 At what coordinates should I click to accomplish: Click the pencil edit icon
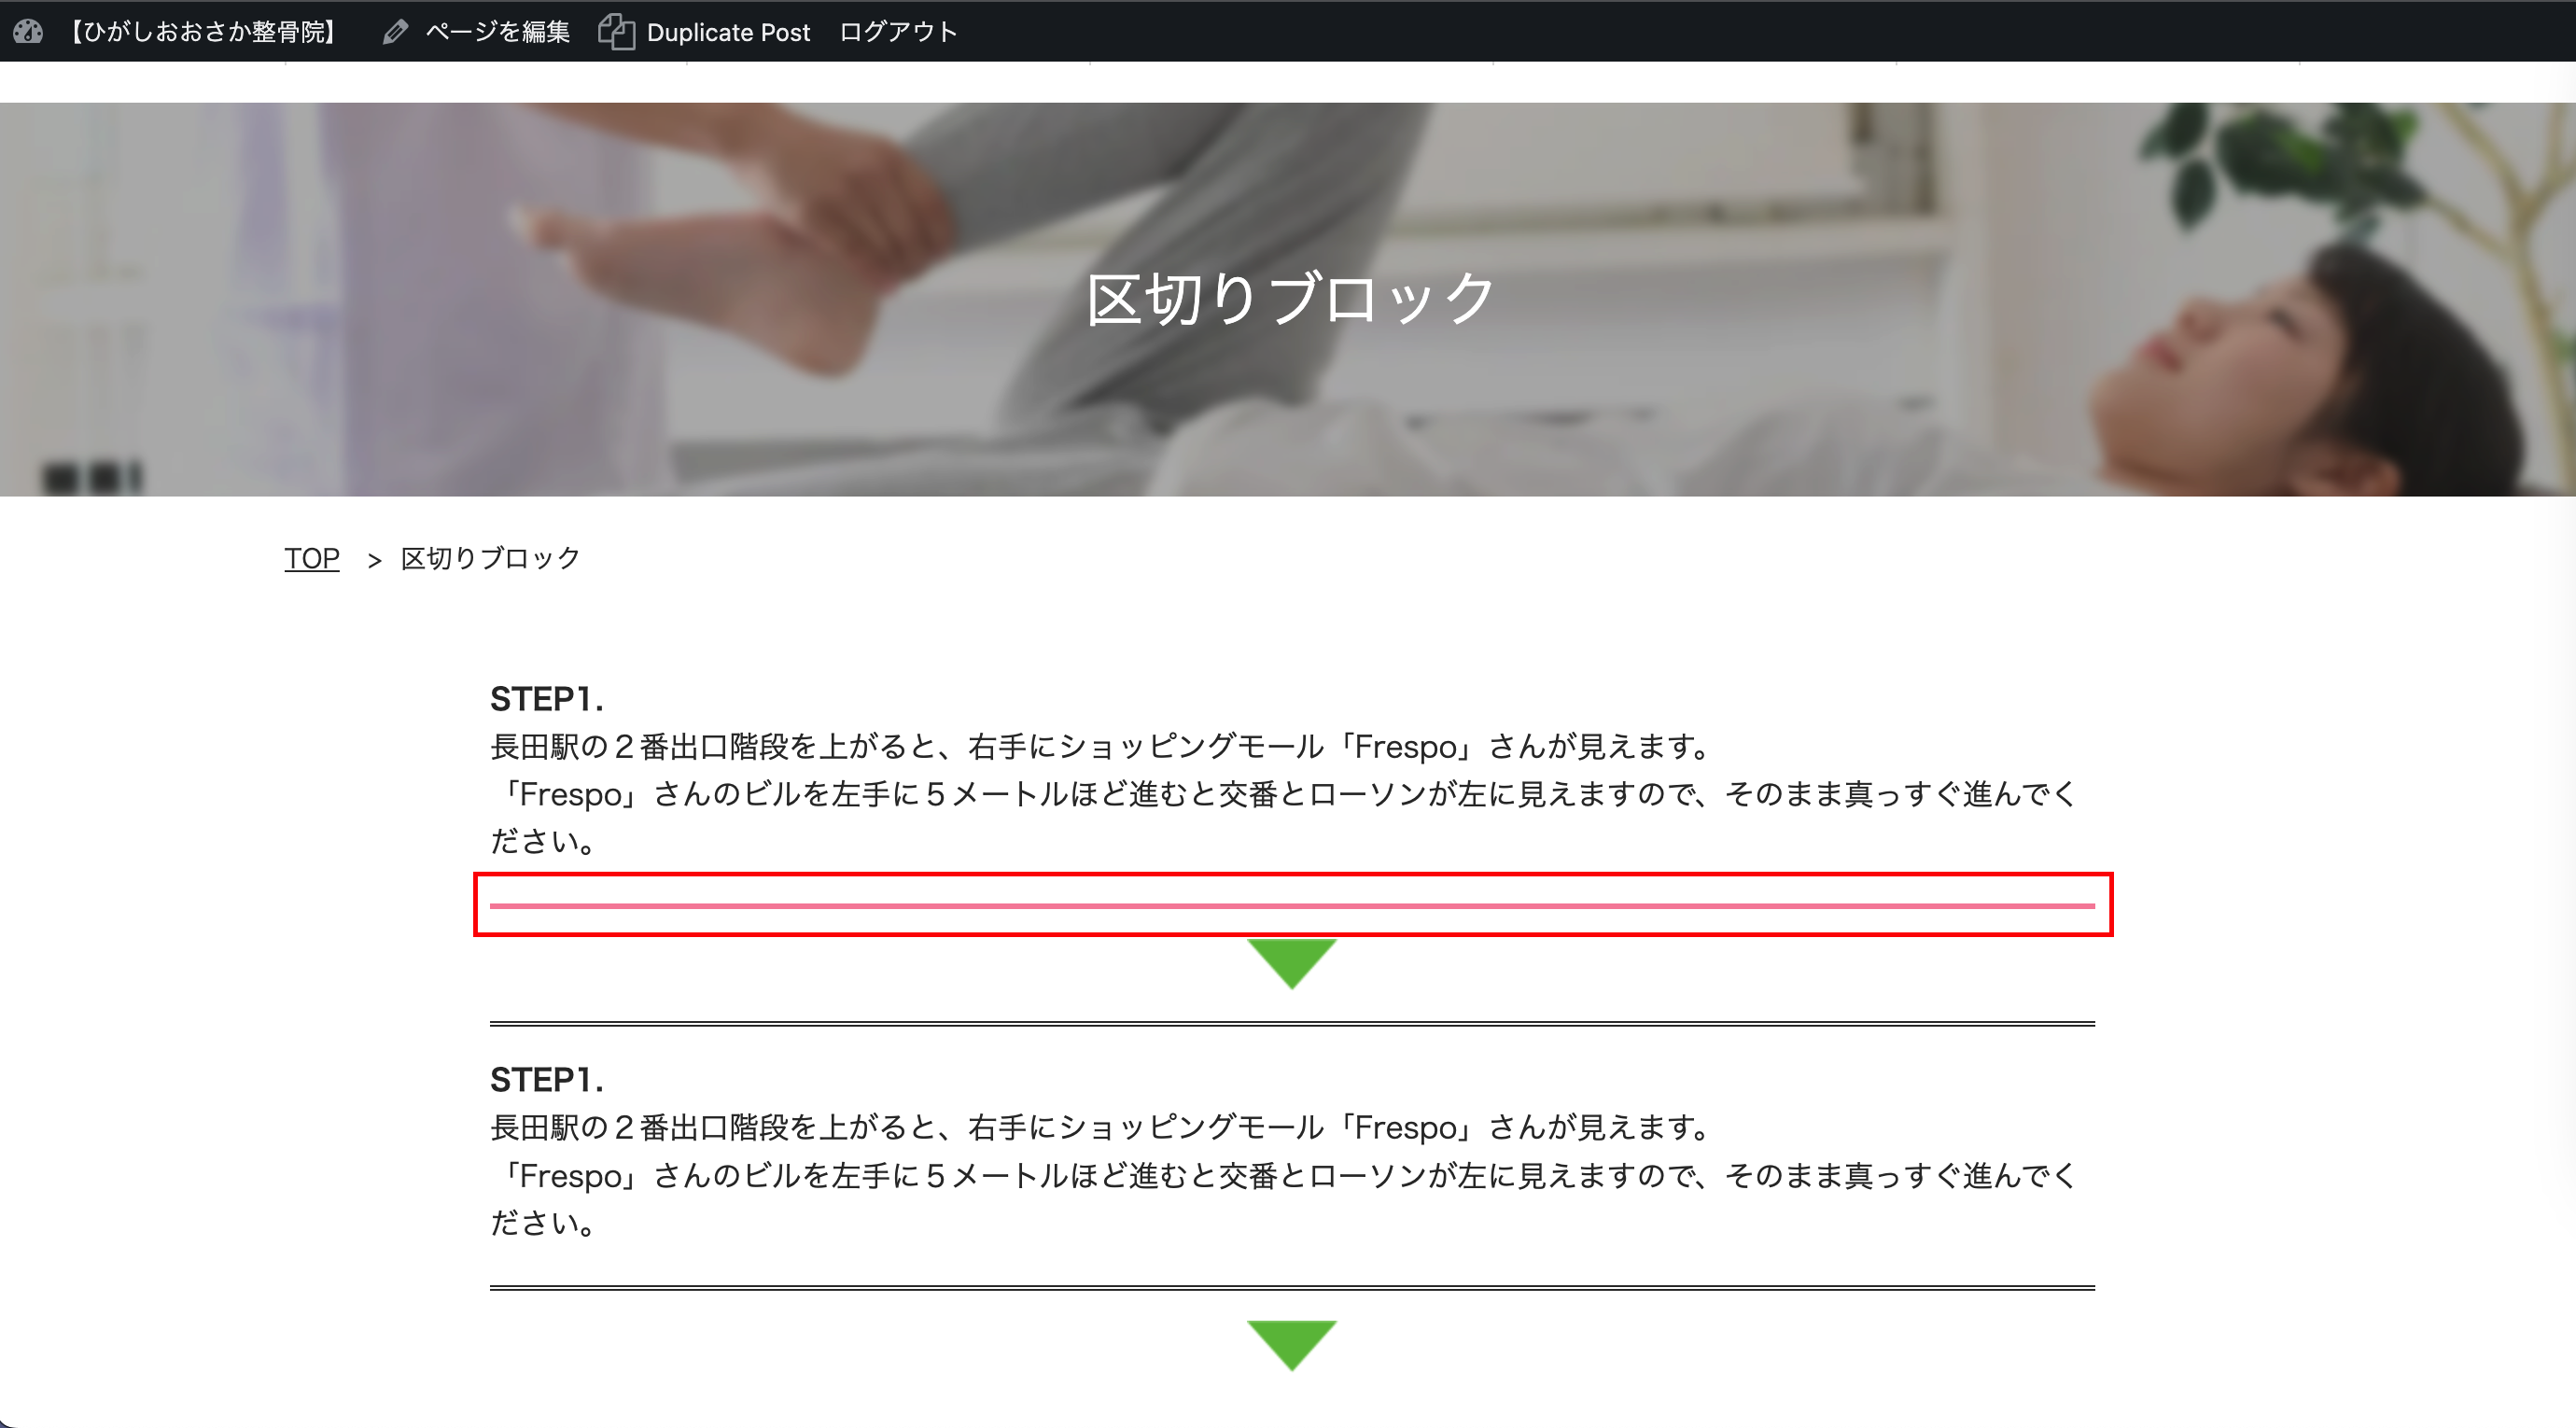coord(395,32)
